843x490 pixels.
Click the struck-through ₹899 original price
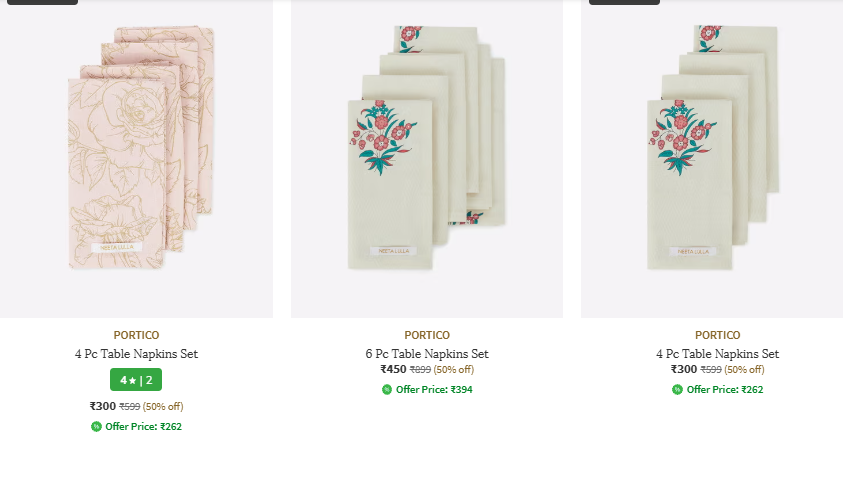point(420,370)
